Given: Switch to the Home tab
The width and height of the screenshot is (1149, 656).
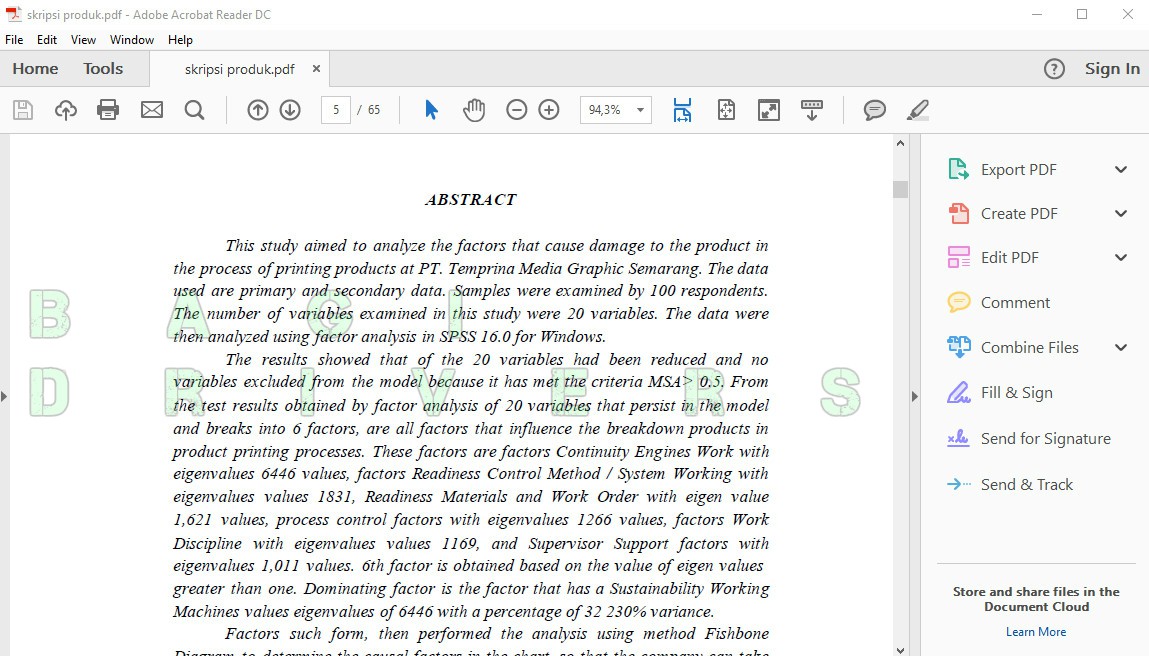Looking at the screenshot, I should pos(35,69).
